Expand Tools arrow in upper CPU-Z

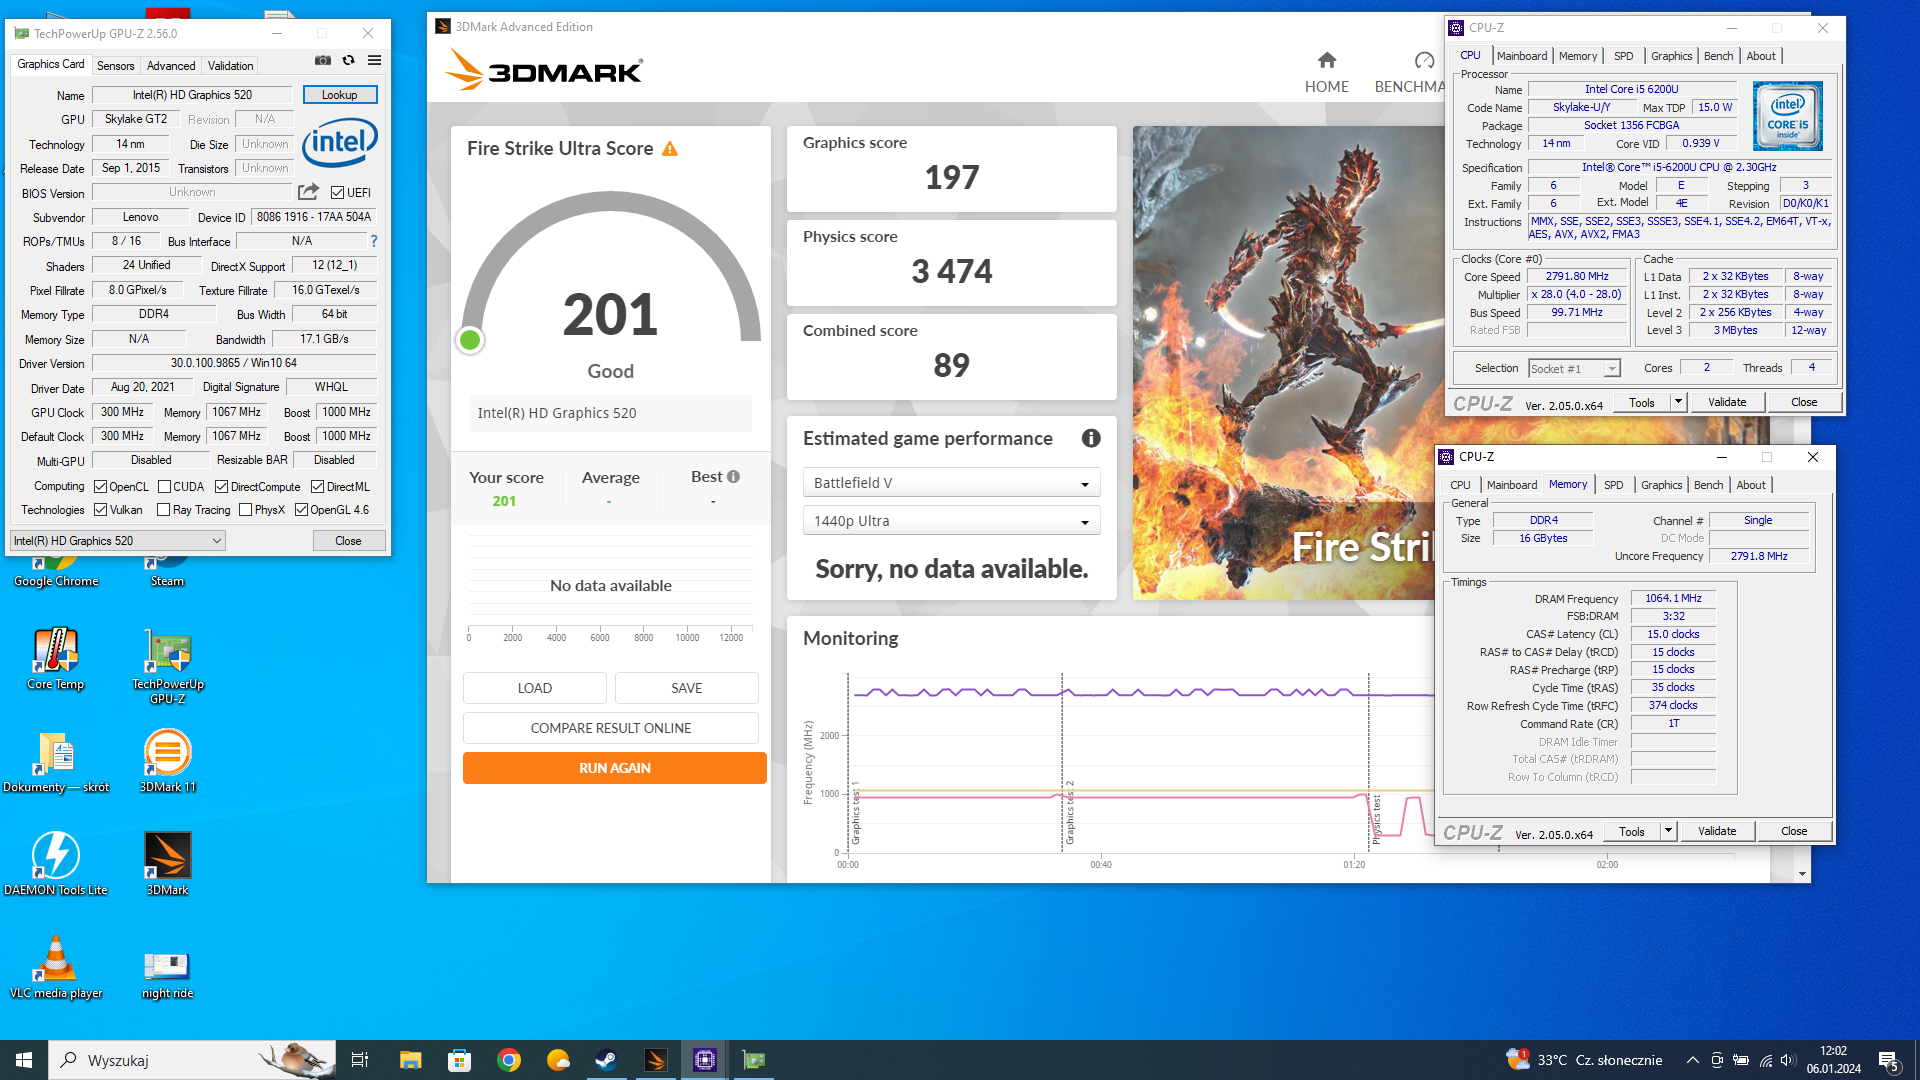click(1678, 402)
